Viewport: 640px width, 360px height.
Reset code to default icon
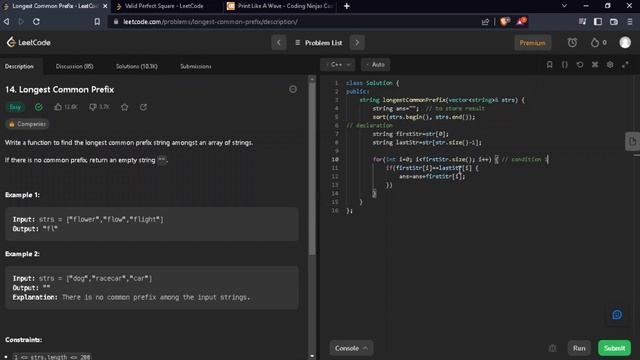[580, 64]
